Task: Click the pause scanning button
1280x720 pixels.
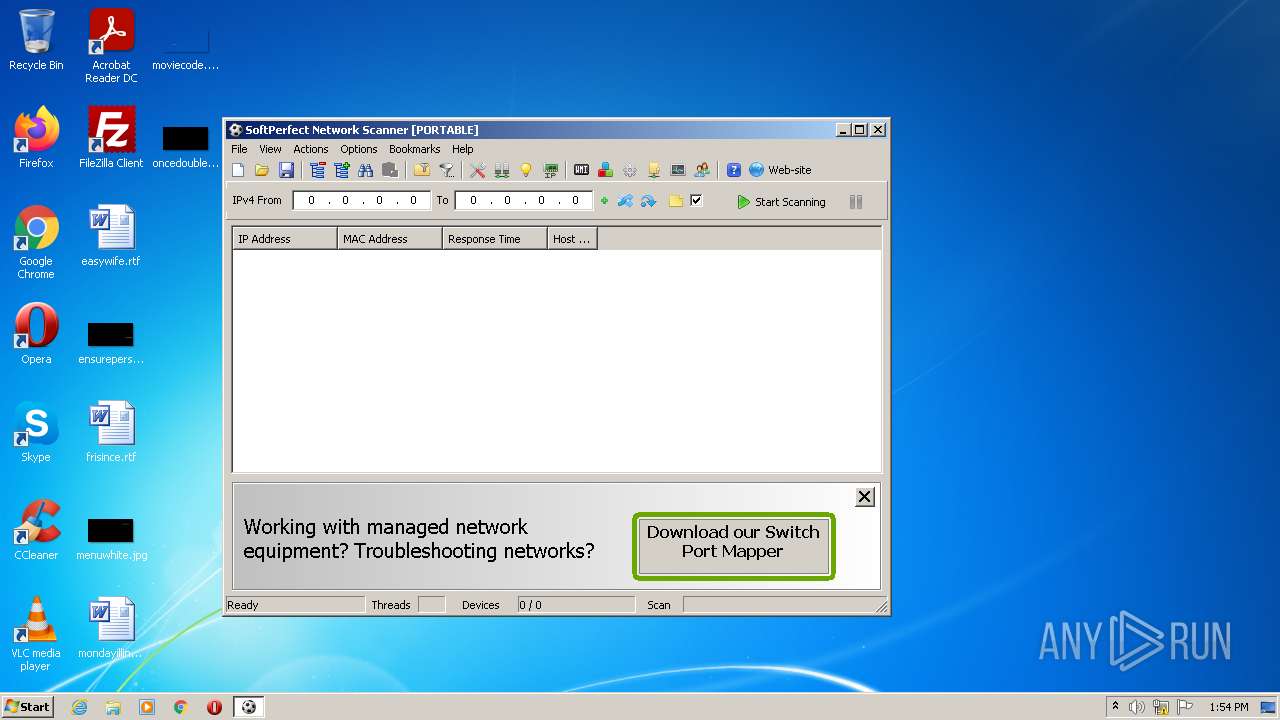Action: pos(856,202)
